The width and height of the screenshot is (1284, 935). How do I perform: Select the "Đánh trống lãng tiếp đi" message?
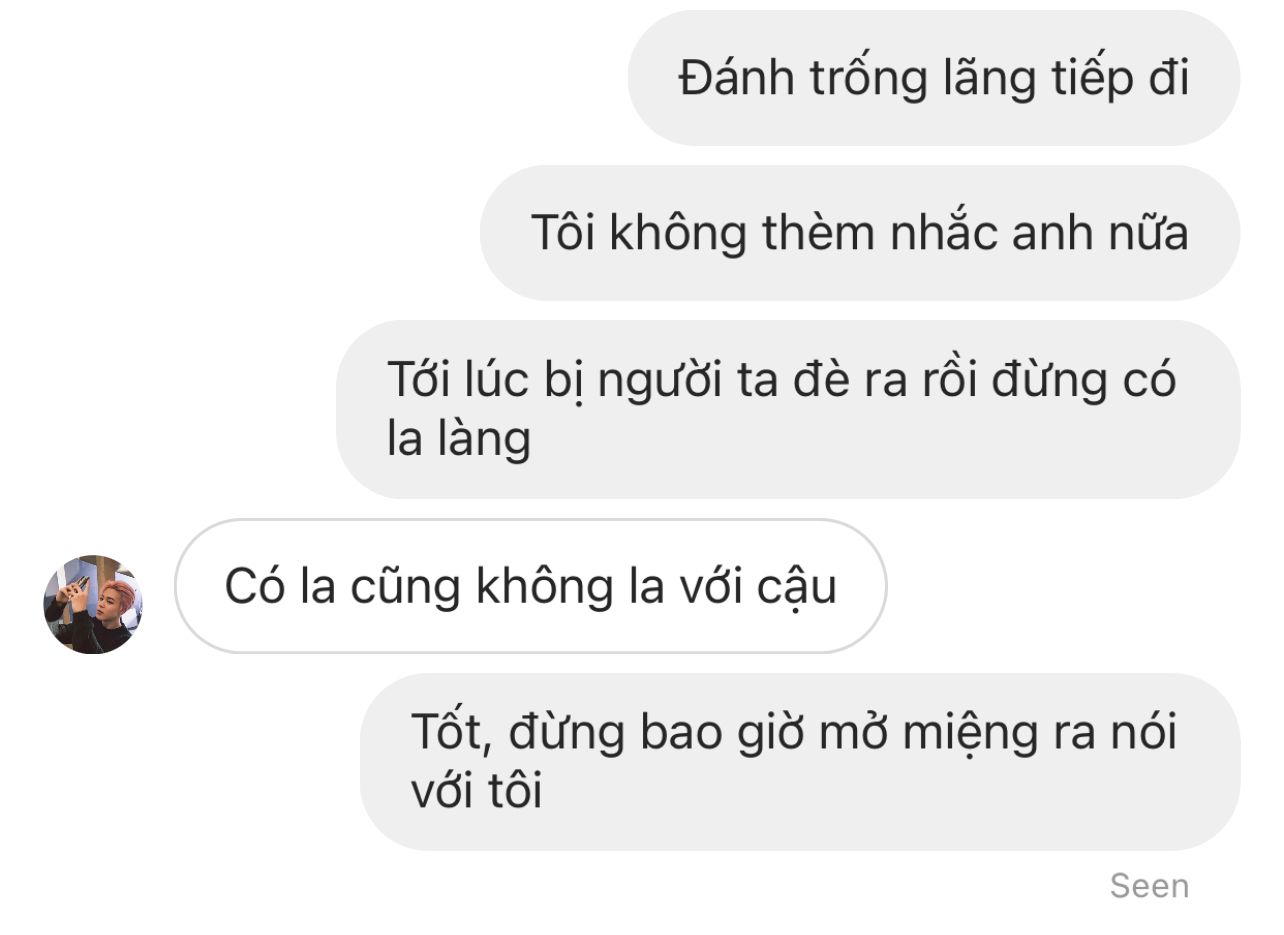coord(934,78)
